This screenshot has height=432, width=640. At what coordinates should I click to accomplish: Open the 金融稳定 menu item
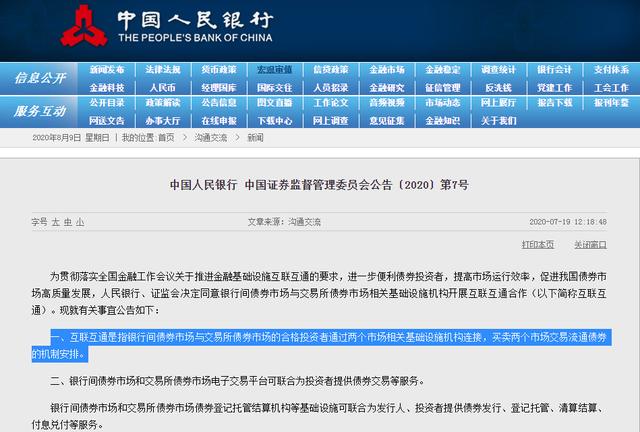point(442,69)
